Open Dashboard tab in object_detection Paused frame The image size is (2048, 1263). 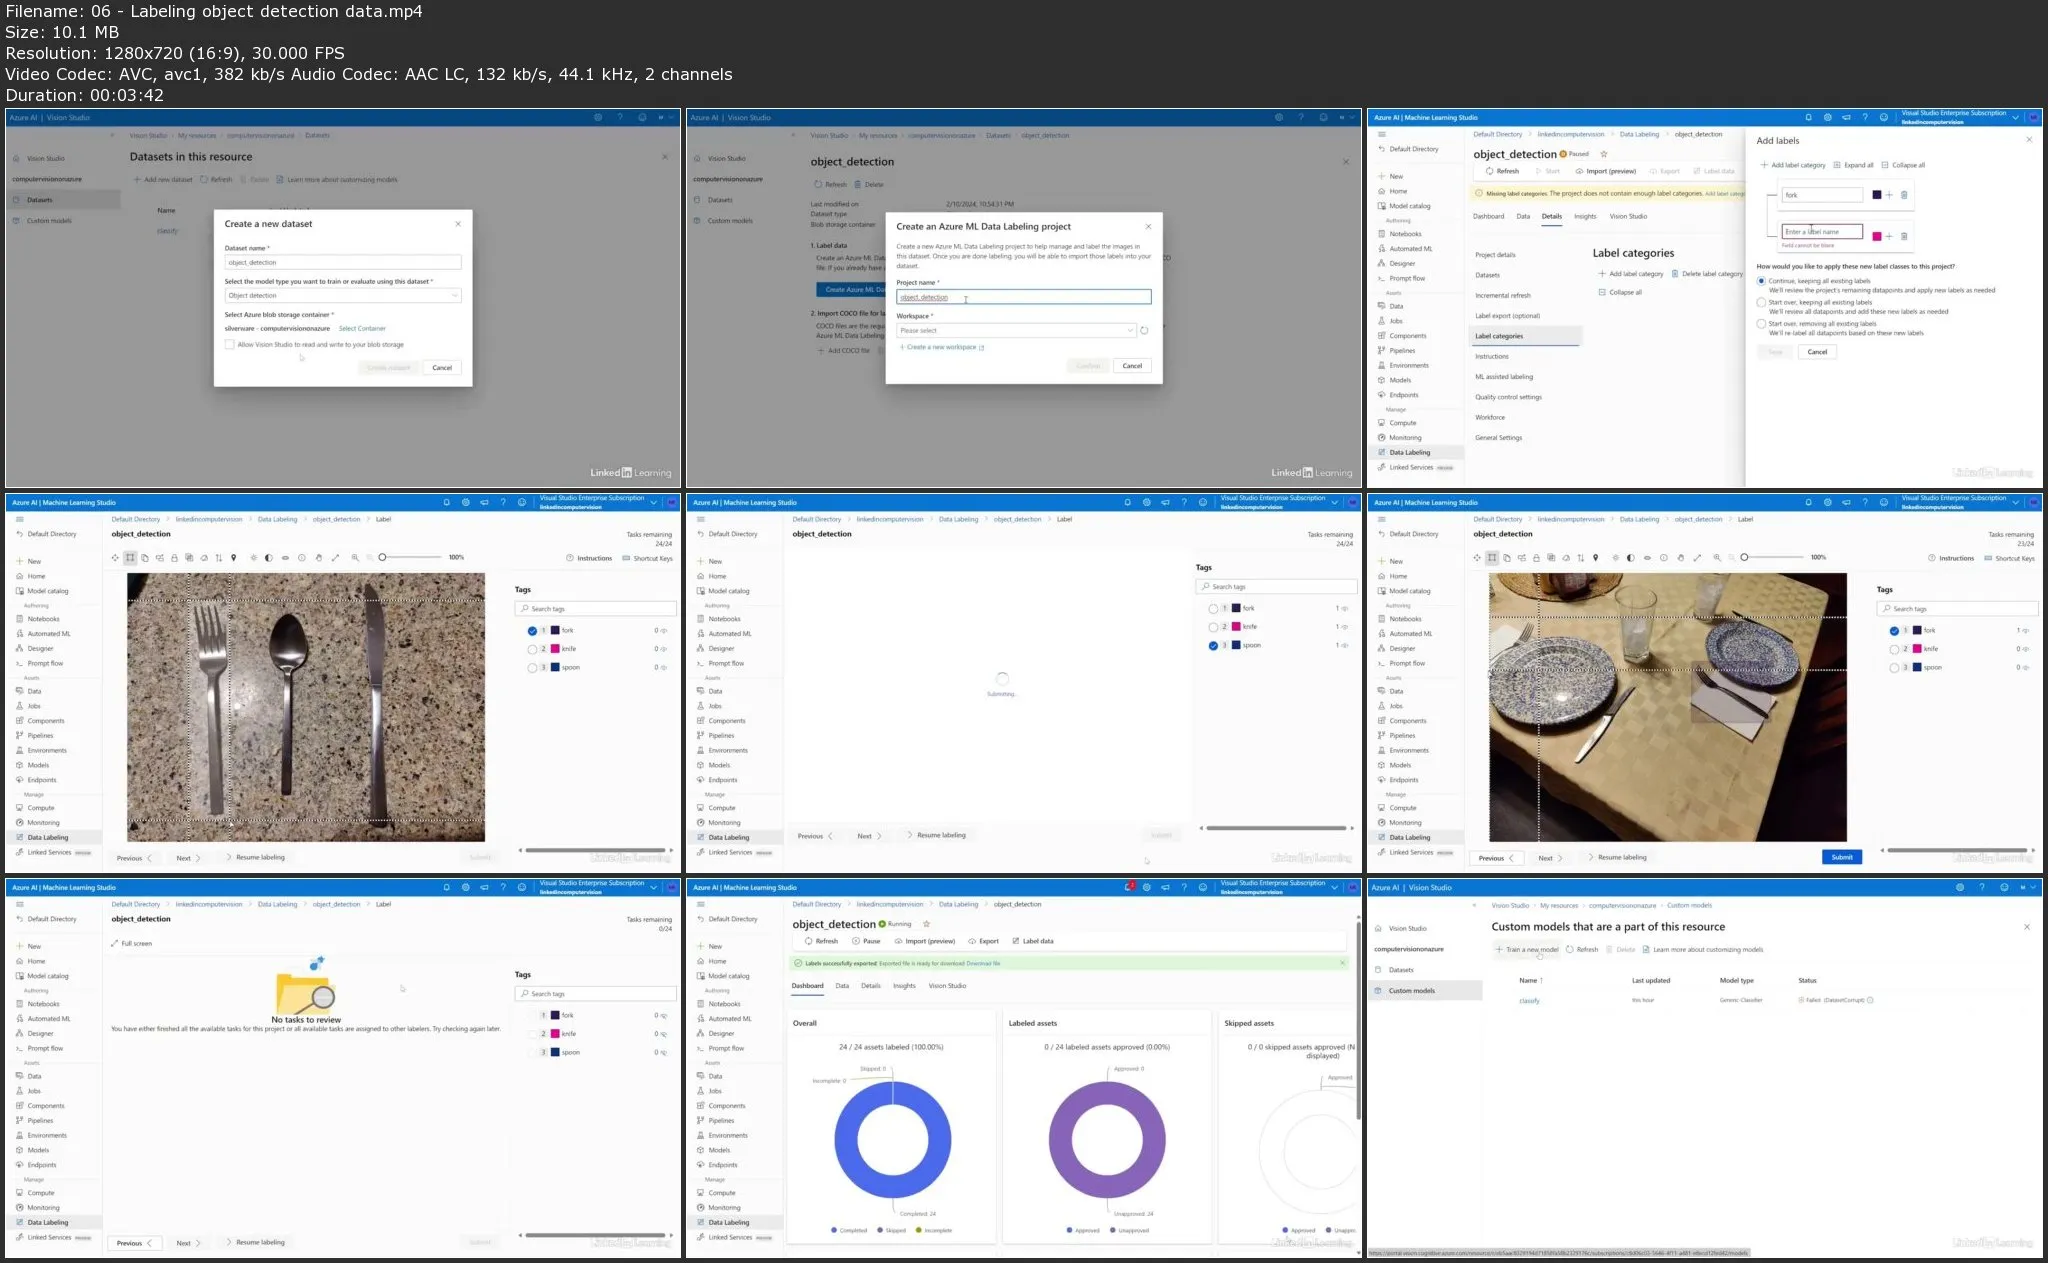[x=1488, y=216]
